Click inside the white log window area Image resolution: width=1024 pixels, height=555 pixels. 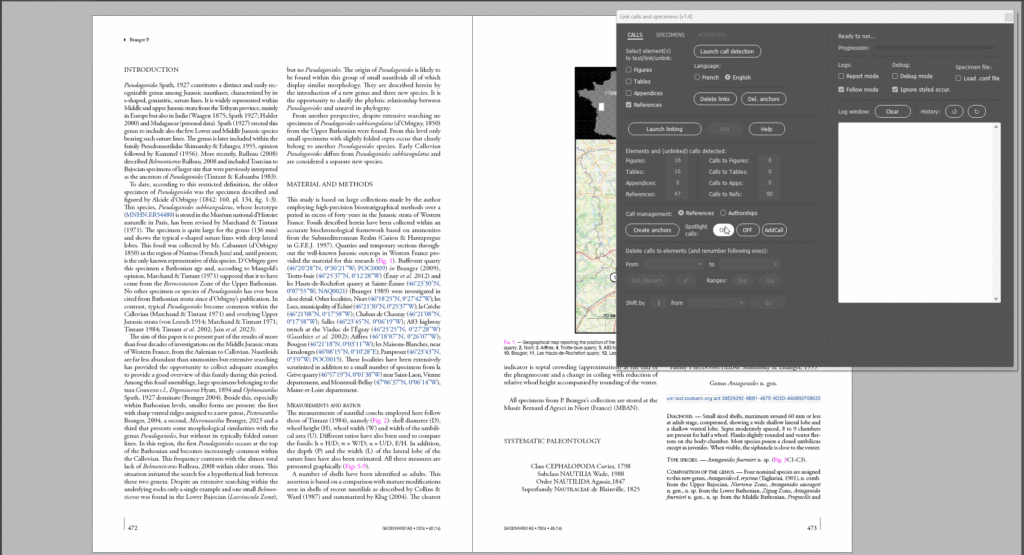[x=916, y=212]
